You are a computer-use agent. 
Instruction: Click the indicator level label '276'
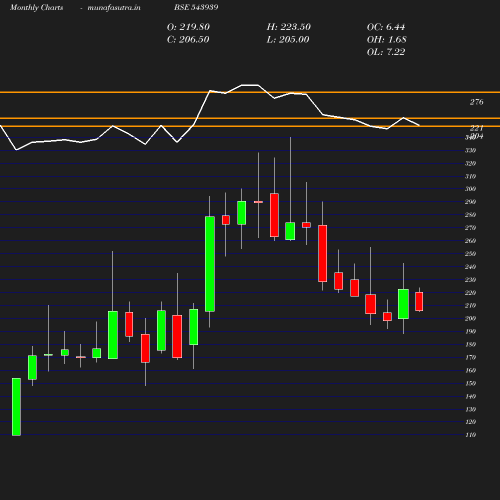[x=476, y=102]
